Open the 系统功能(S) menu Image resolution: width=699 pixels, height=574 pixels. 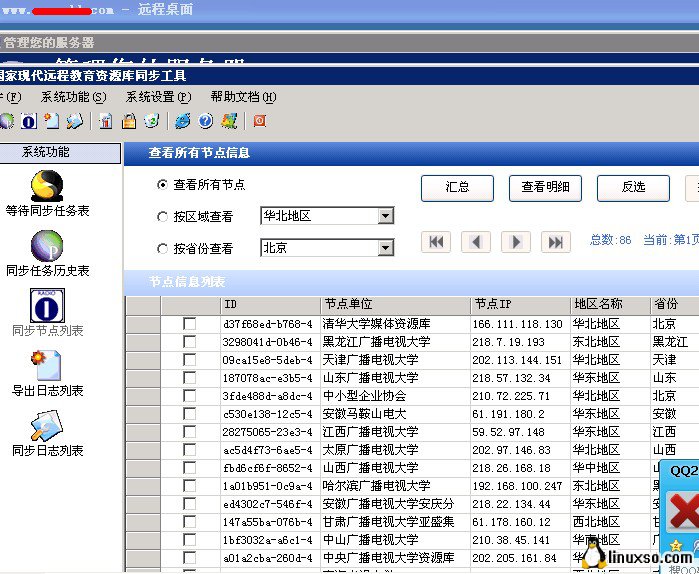coord(73,97)
